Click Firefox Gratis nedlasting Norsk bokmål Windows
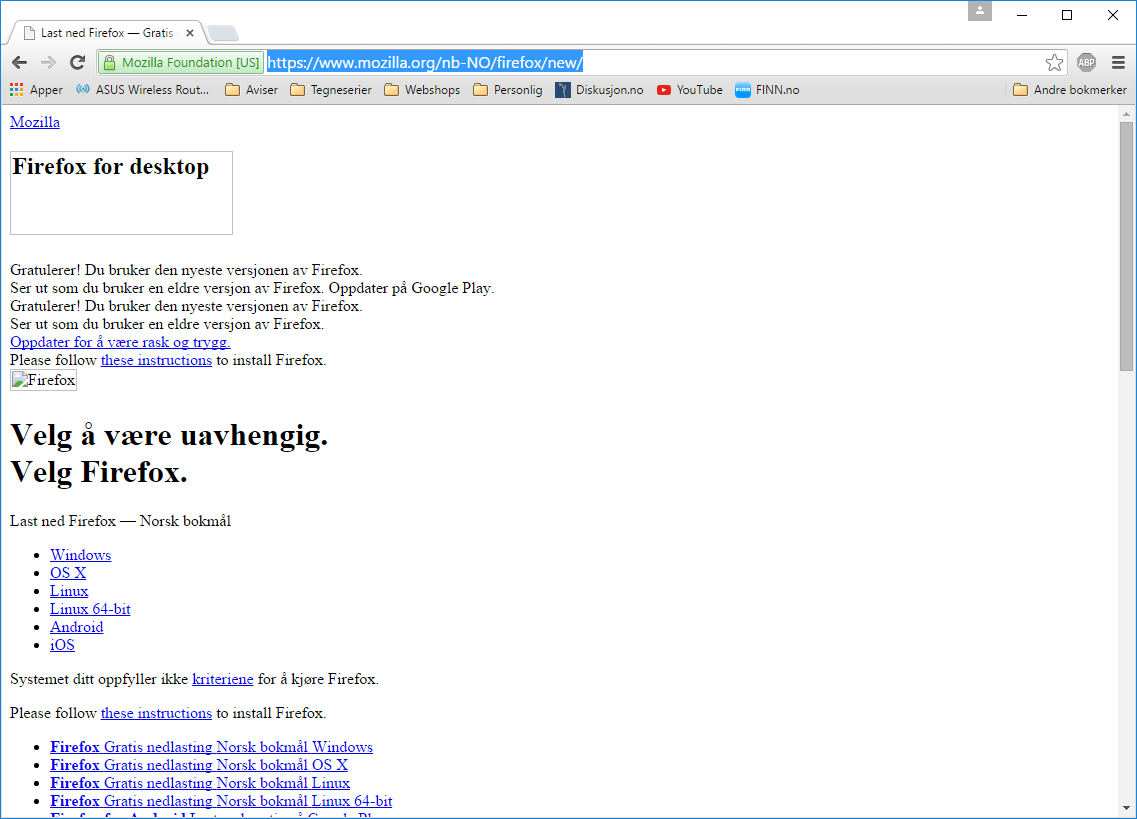Viewport: 1137px width, 819px height. 212,747
